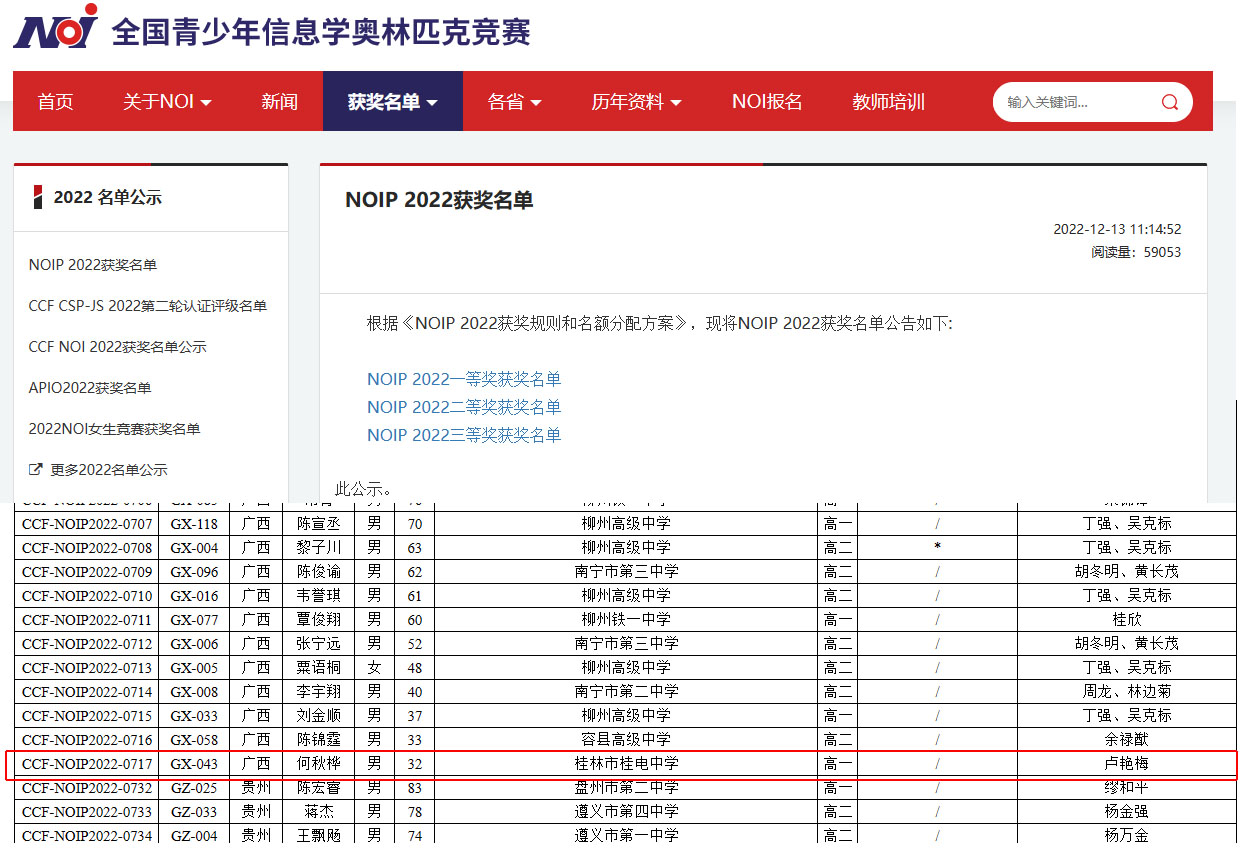This screenshot has width=1251, height=850.
Task: Open NOIP 2022二等奖获奖名单 link
Action: pos(464,407)
